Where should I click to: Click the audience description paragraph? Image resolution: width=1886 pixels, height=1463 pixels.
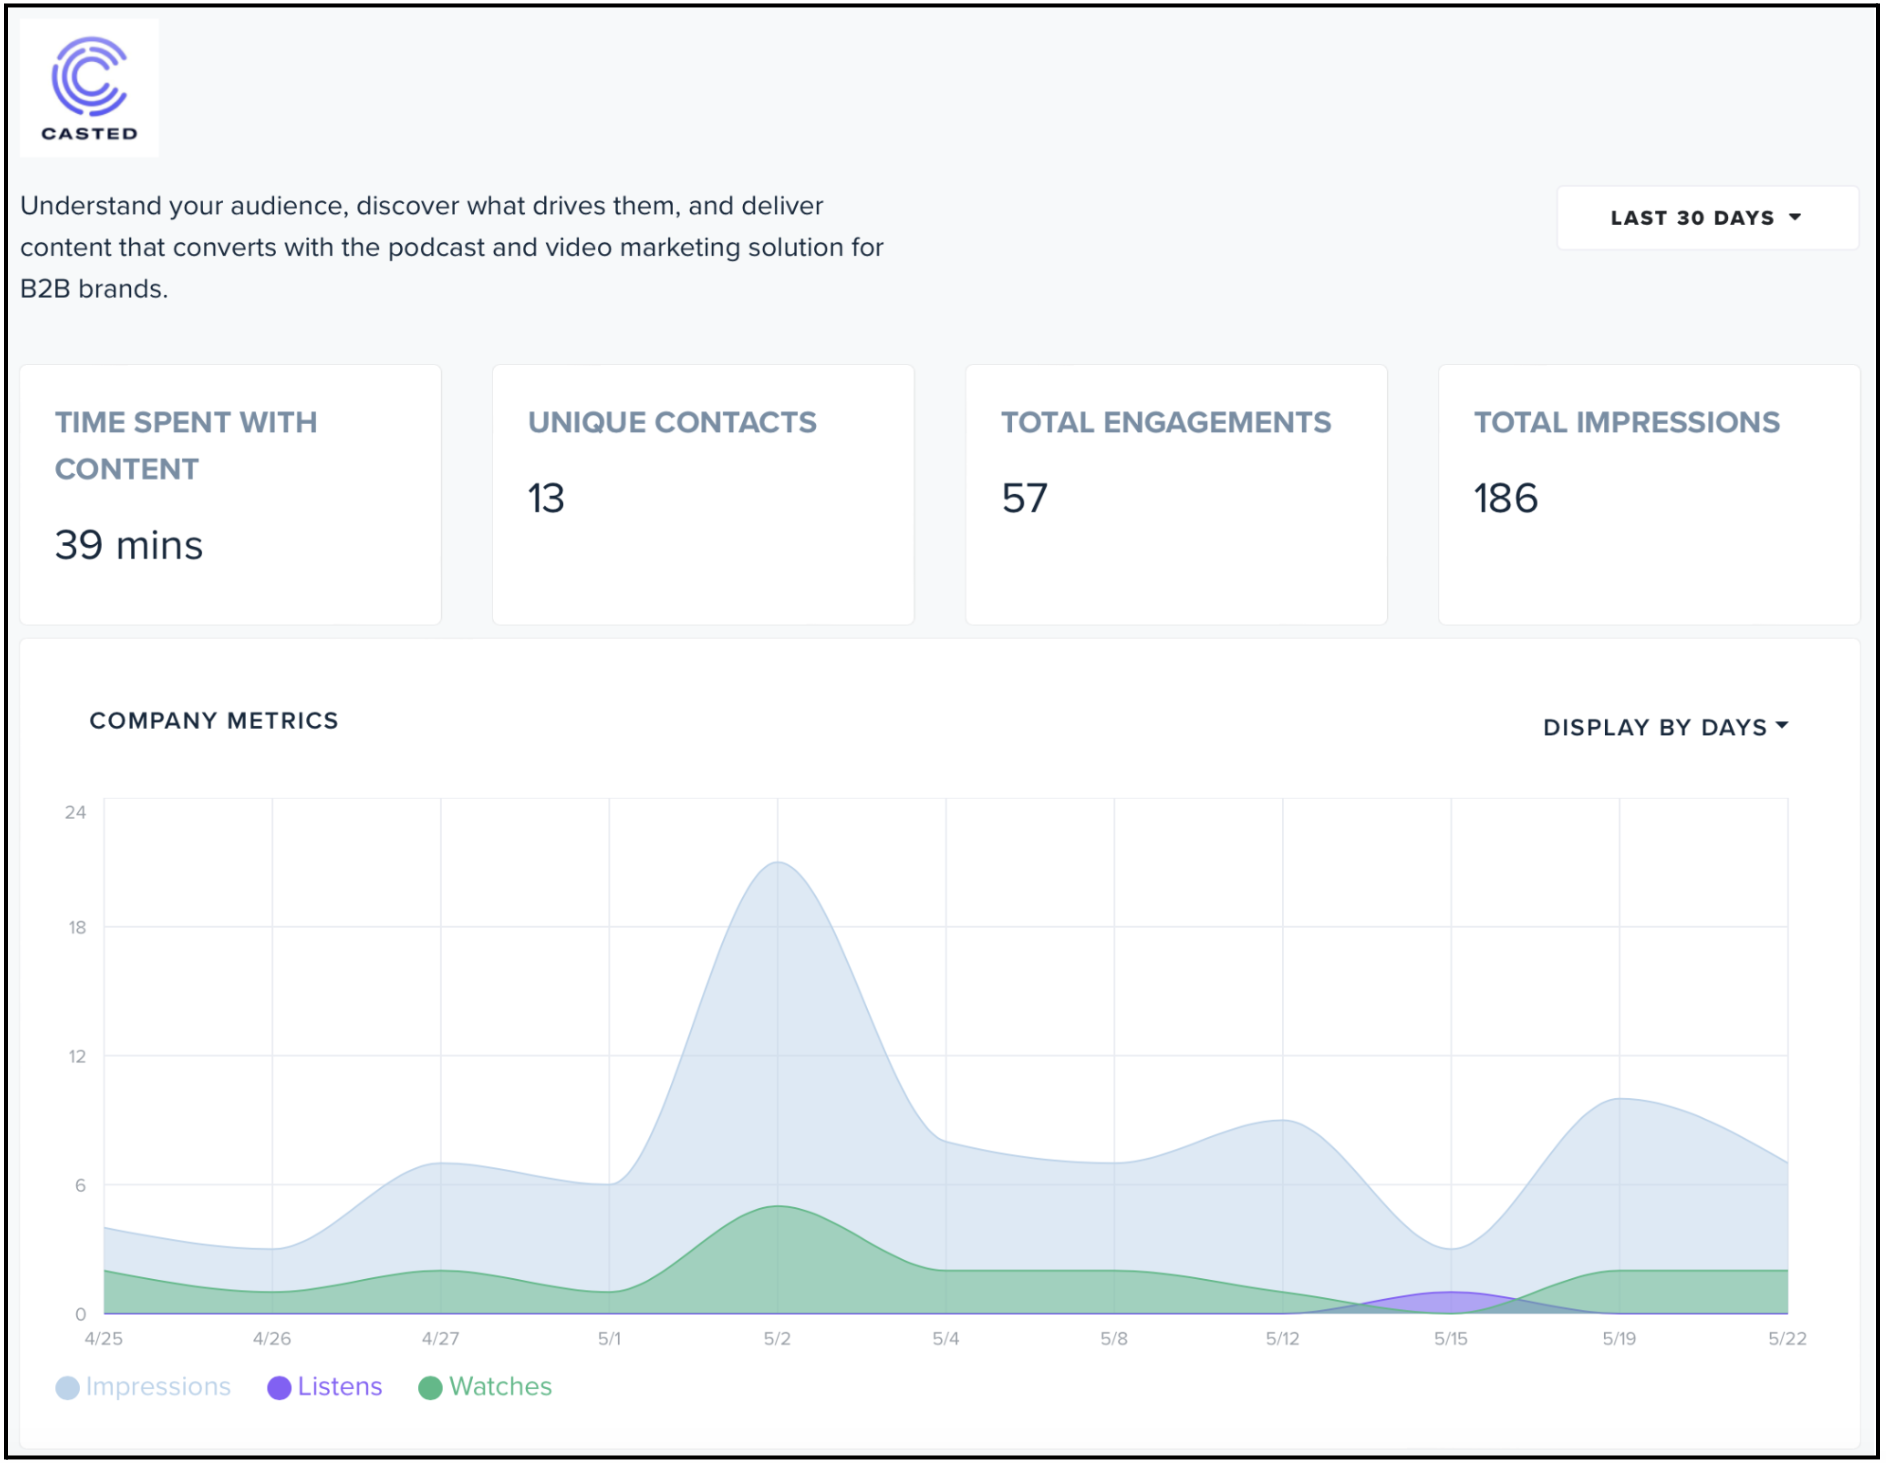(452, 247)
